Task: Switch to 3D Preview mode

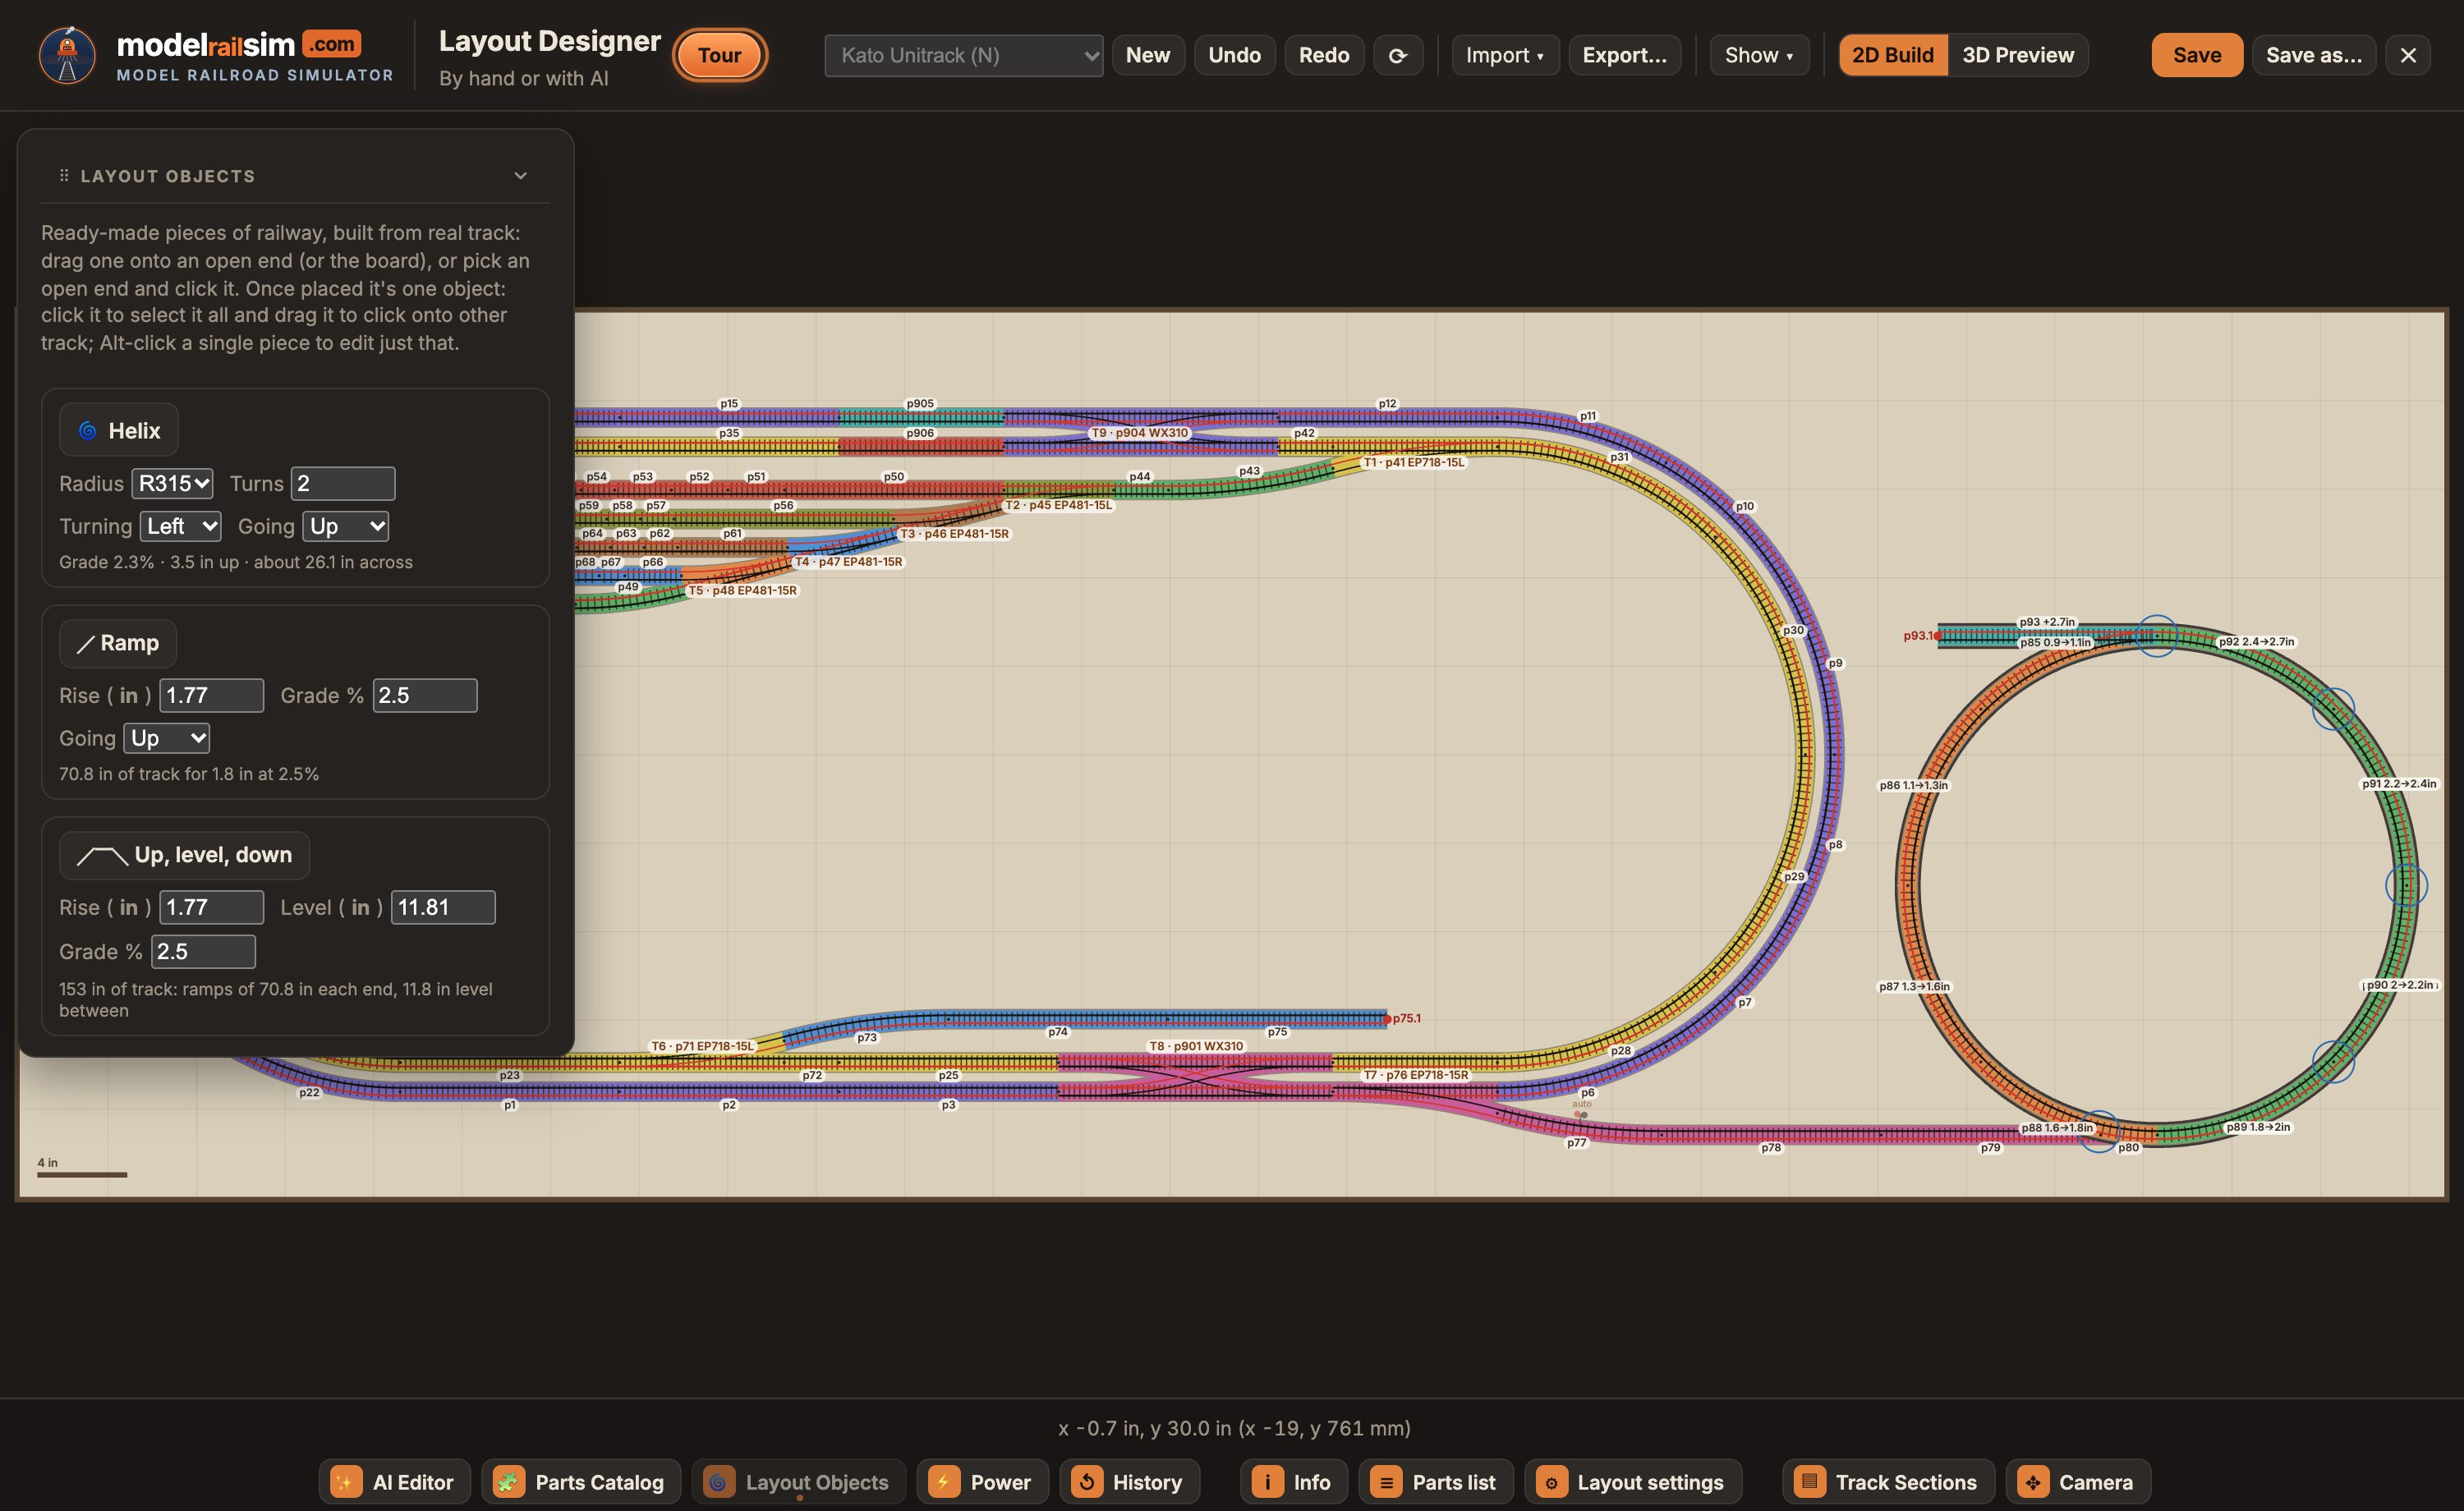Action: (2017, 55)
